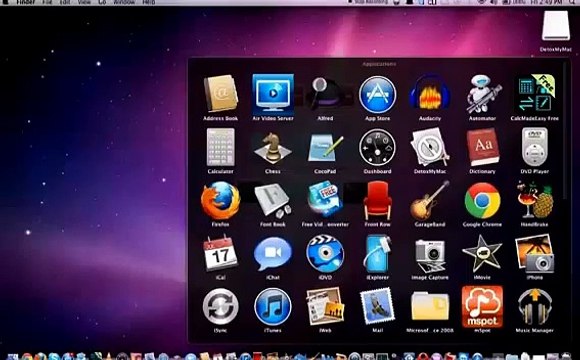
Task: Launch CalcMadeEasy Free
Action: point(535,94)
